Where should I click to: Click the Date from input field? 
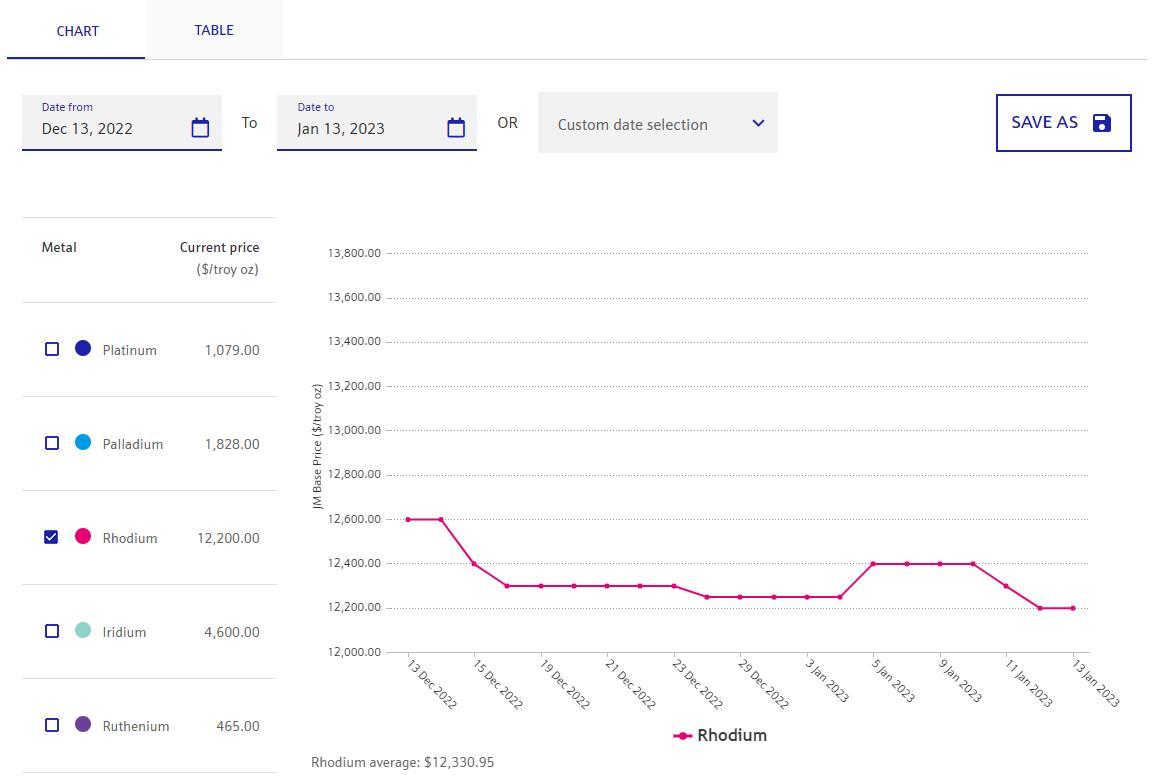coord(110,128)
